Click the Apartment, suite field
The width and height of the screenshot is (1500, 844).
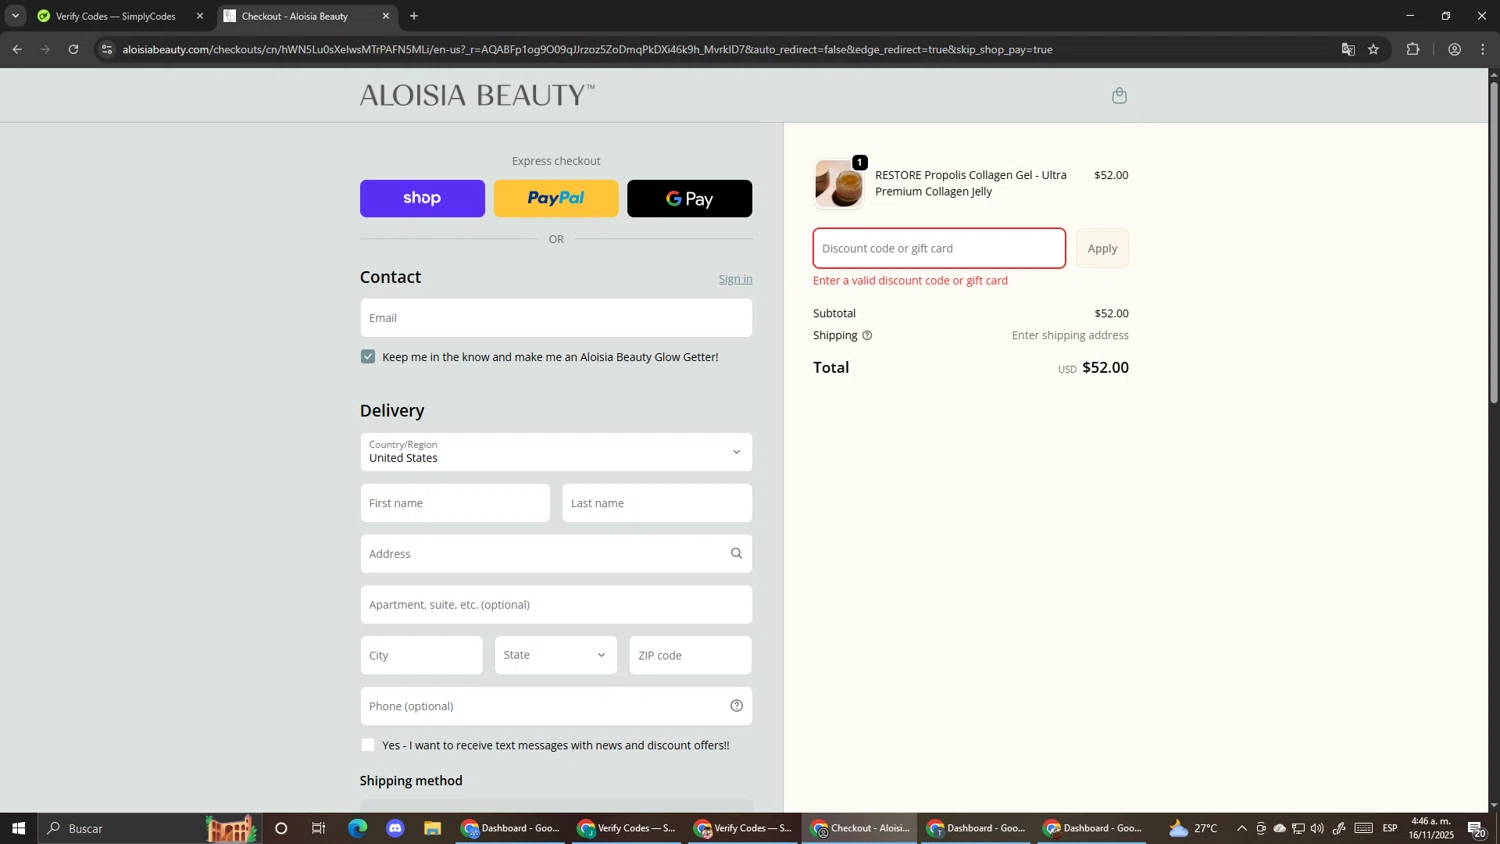coord(556,605)
